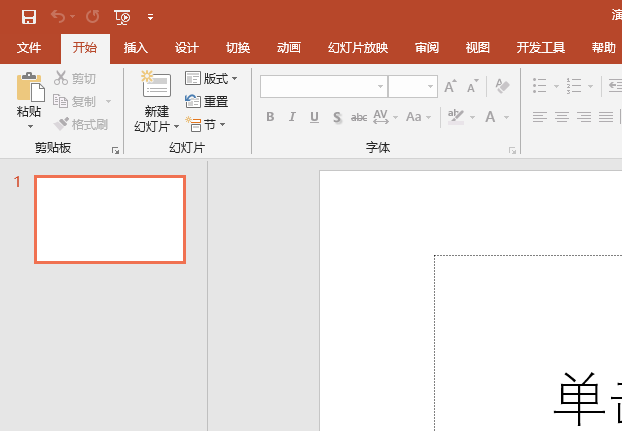Increase font size with larger A
The height and width of the screenshot is (431, 622).
[x=450, y=86]
